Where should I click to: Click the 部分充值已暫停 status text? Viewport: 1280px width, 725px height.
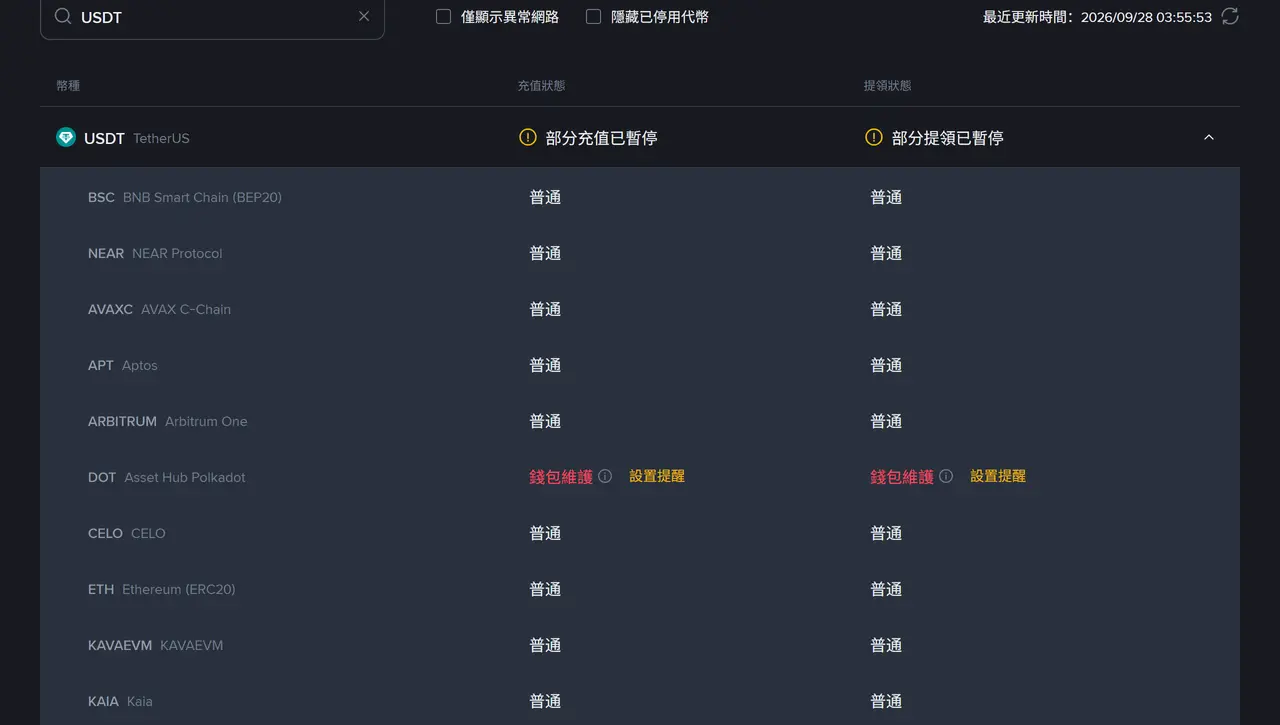(602, 138)
